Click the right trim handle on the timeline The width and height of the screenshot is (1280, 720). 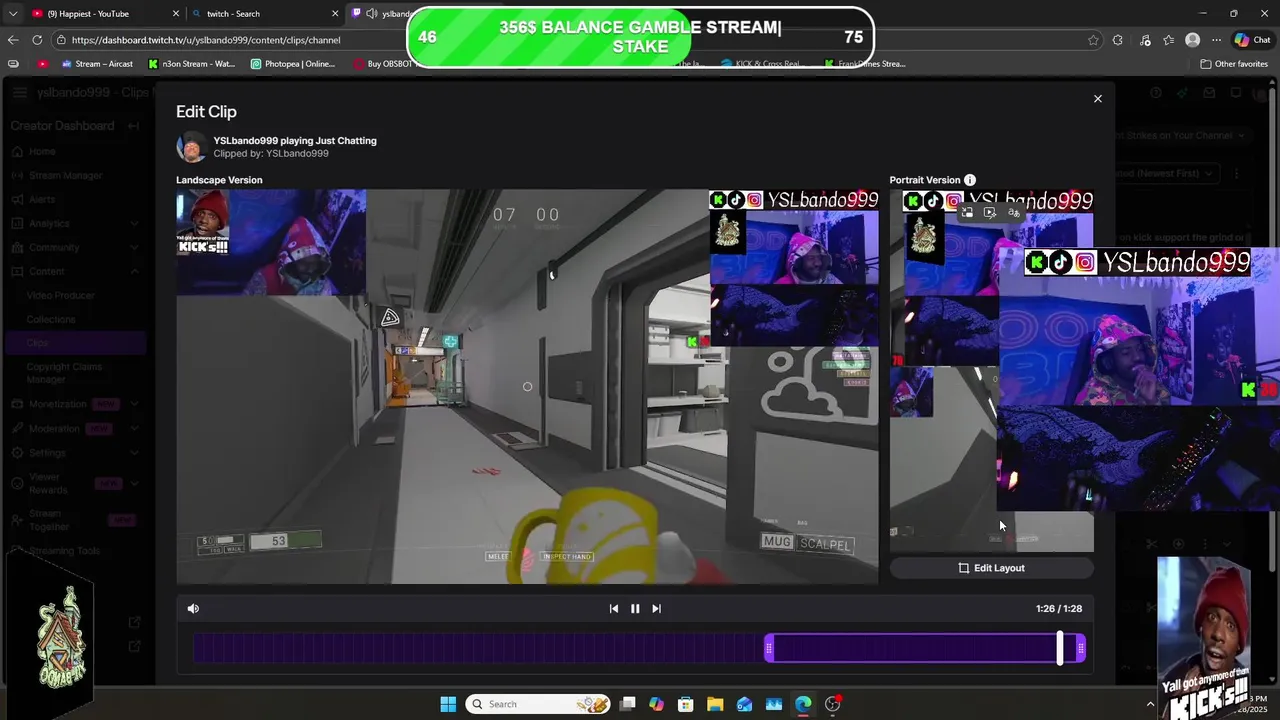[x=1080, y=649]
